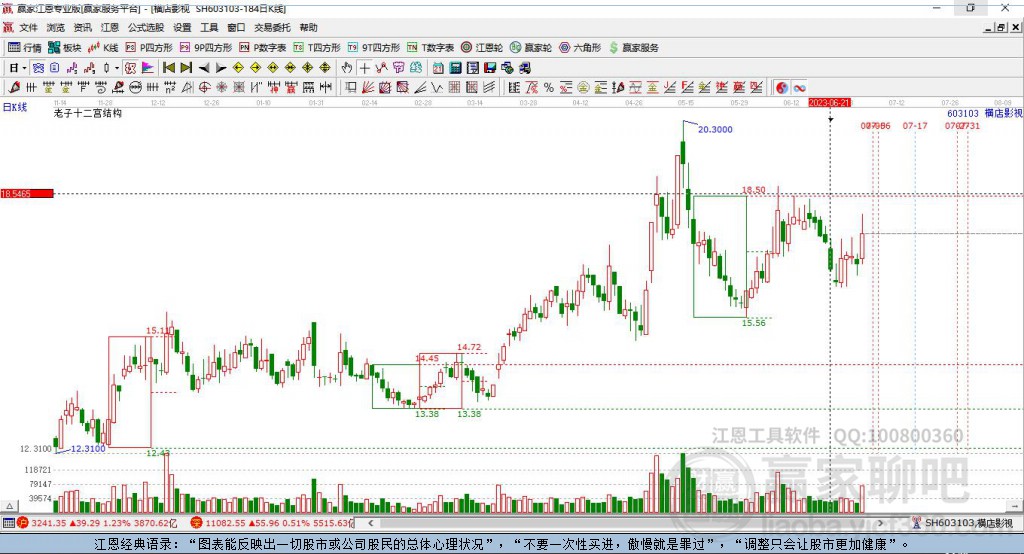Open the T数字表 time number table
1024x554 pixels.
point(430,48)
